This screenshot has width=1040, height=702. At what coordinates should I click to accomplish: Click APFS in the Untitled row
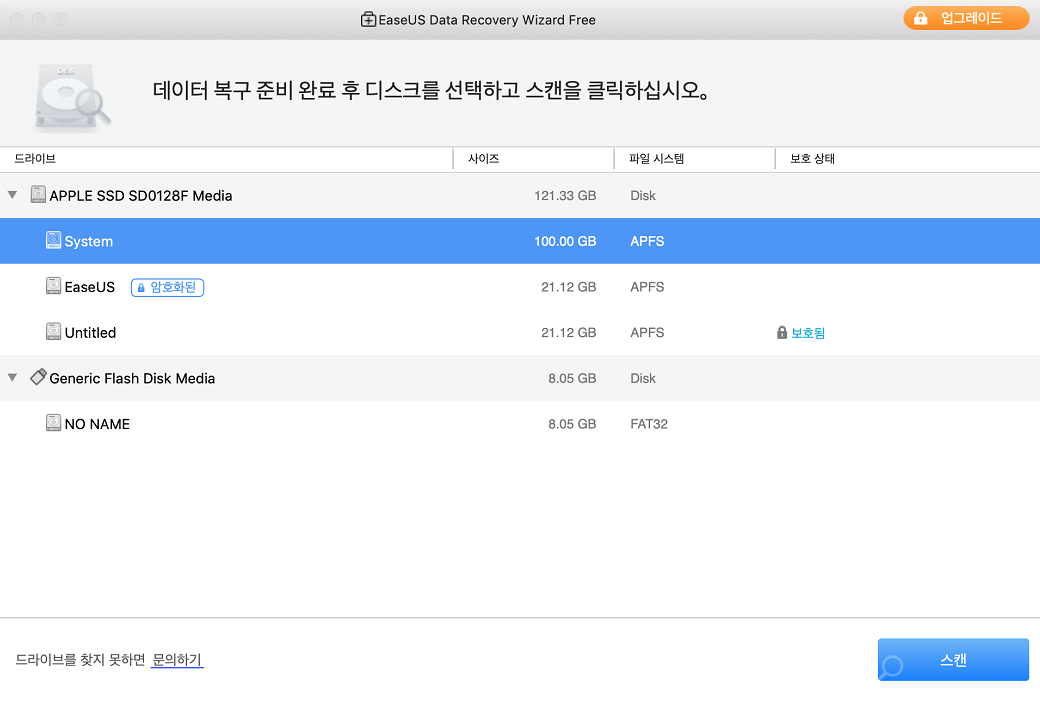[x=647, y=332]
